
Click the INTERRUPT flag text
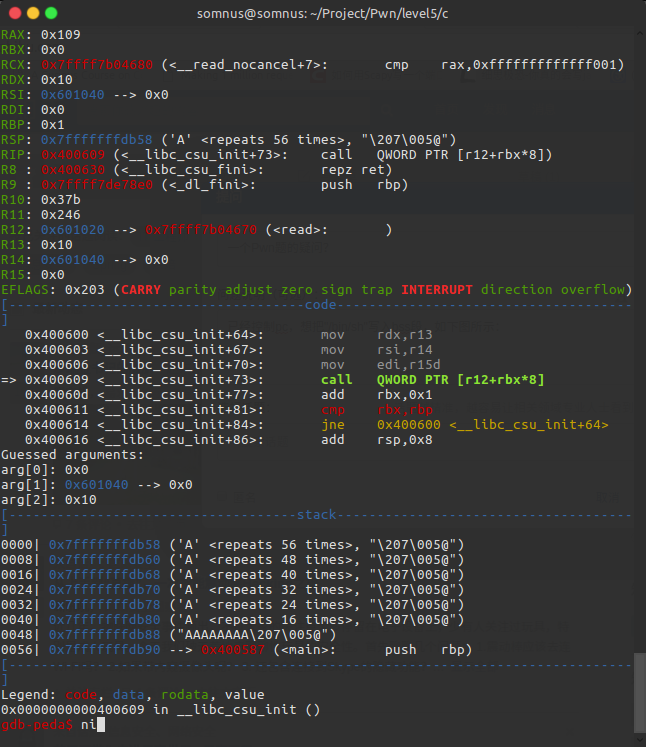pos(437,290)
